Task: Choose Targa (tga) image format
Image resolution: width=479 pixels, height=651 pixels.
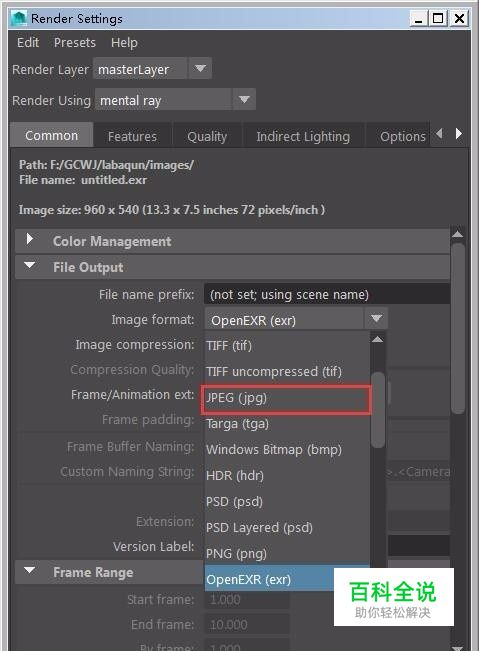Action: tap(287, 423)
